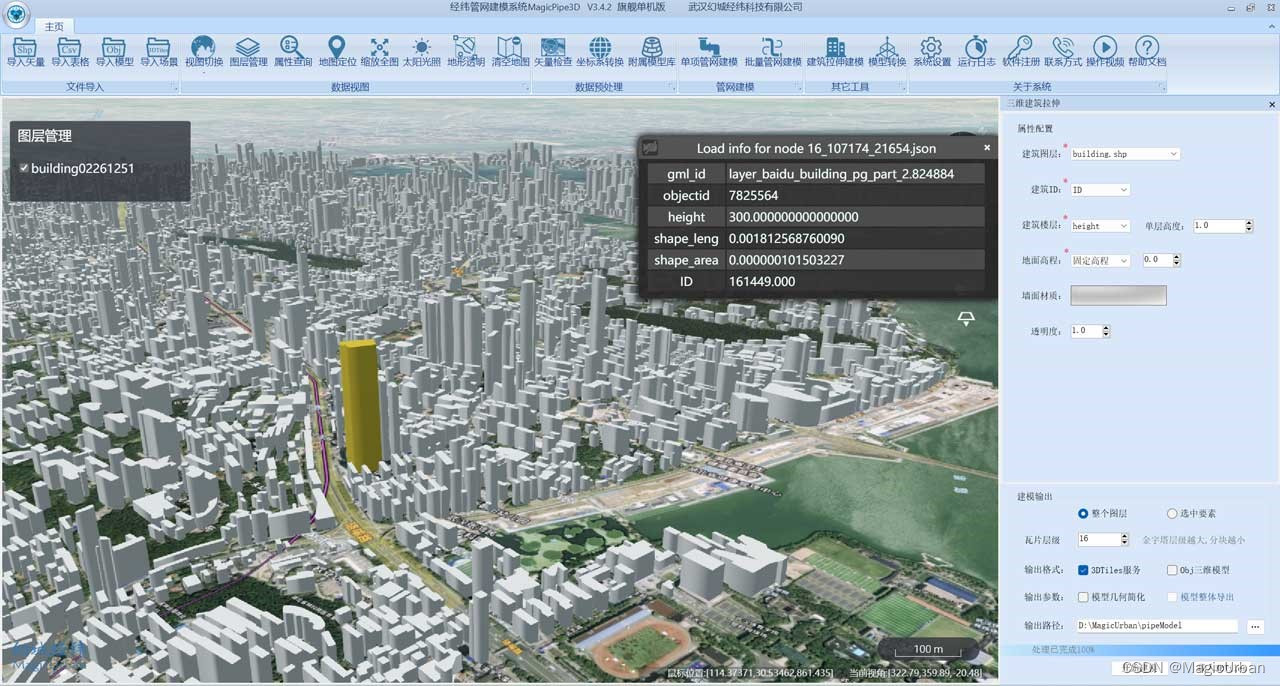Expand 数据视图 group launcher arrow
The height and width of the screenshot is (686, 1280).
[526, 88]
